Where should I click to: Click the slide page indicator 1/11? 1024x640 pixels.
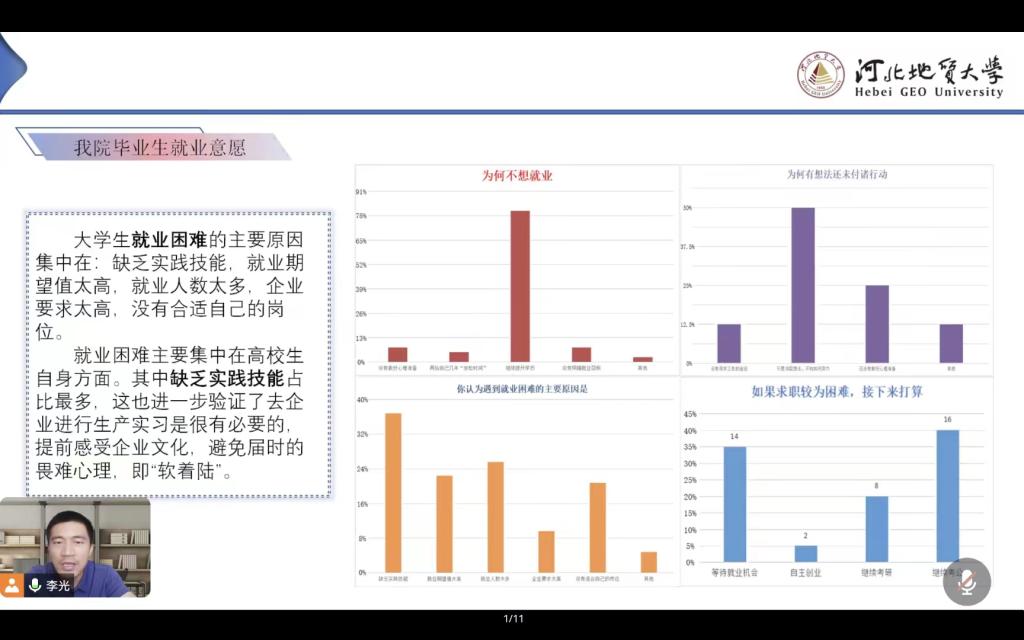pos(513,619)
